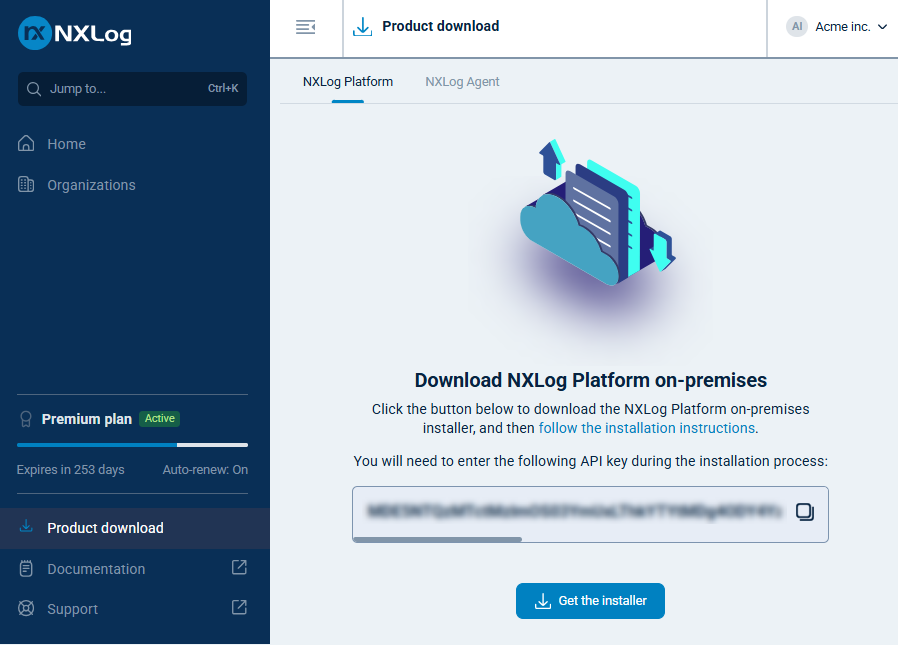898x645 pixels.
Task: Toggle the Auto-renew setting
Action: pyautogui.click(x=204, y=469)
